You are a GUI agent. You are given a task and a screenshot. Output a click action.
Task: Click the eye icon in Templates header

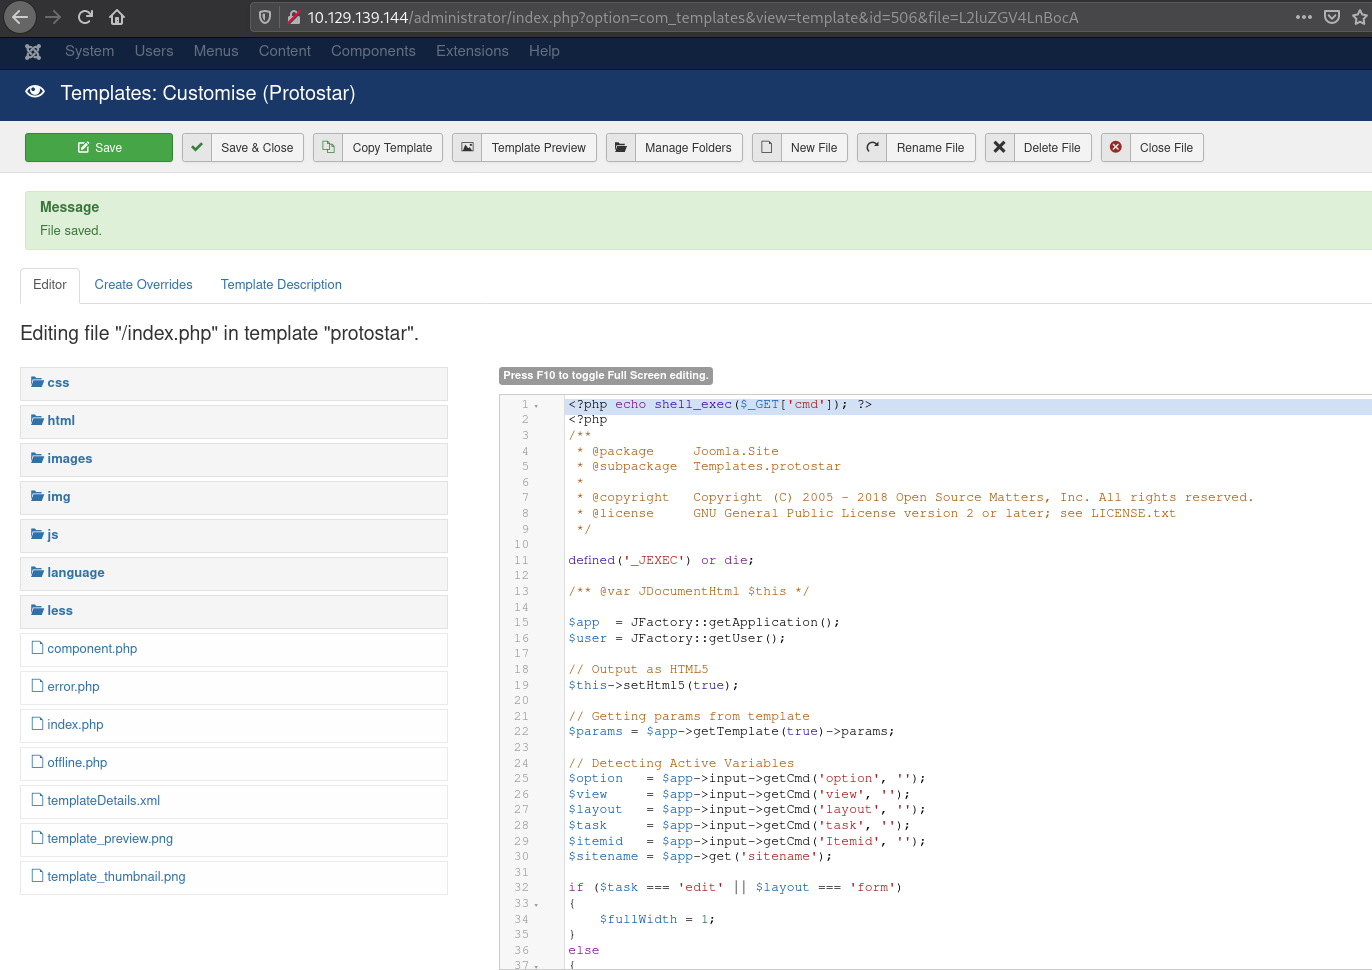click(x=35, y=92)
